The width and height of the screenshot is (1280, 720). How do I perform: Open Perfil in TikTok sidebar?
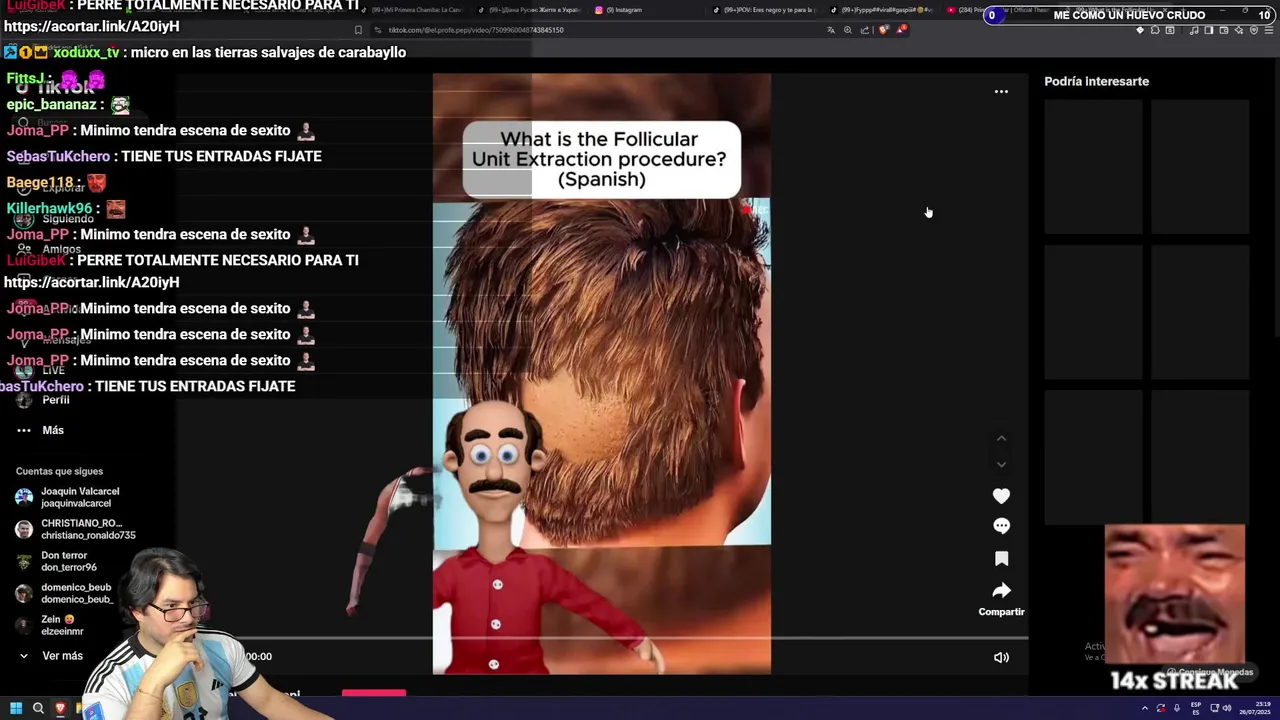[43, 400]
